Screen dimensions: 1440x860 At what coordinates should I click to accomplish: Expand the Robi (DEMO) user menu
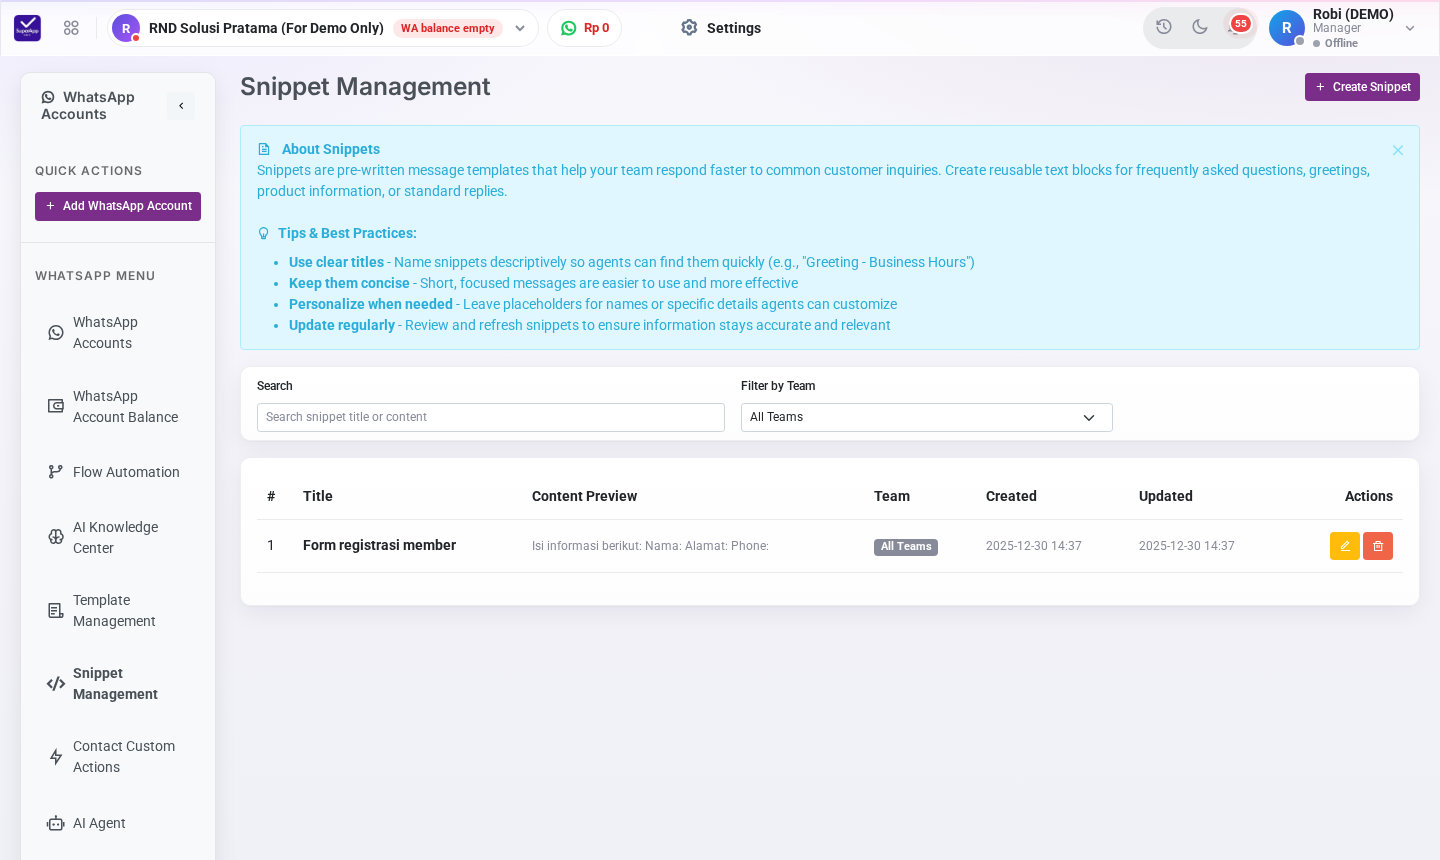pyautogui.click(x=1343, y=28)
